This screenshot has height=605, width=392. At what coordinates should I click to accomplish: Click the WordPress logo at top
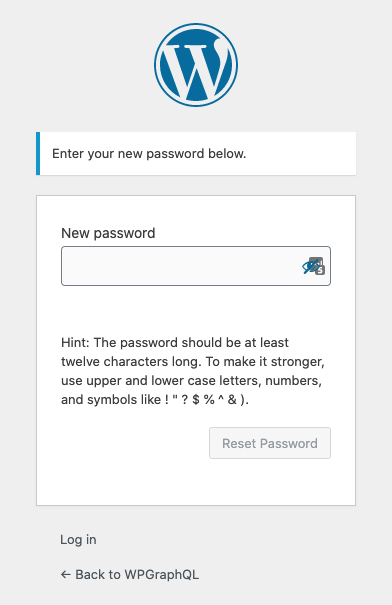tap(196, 65)
